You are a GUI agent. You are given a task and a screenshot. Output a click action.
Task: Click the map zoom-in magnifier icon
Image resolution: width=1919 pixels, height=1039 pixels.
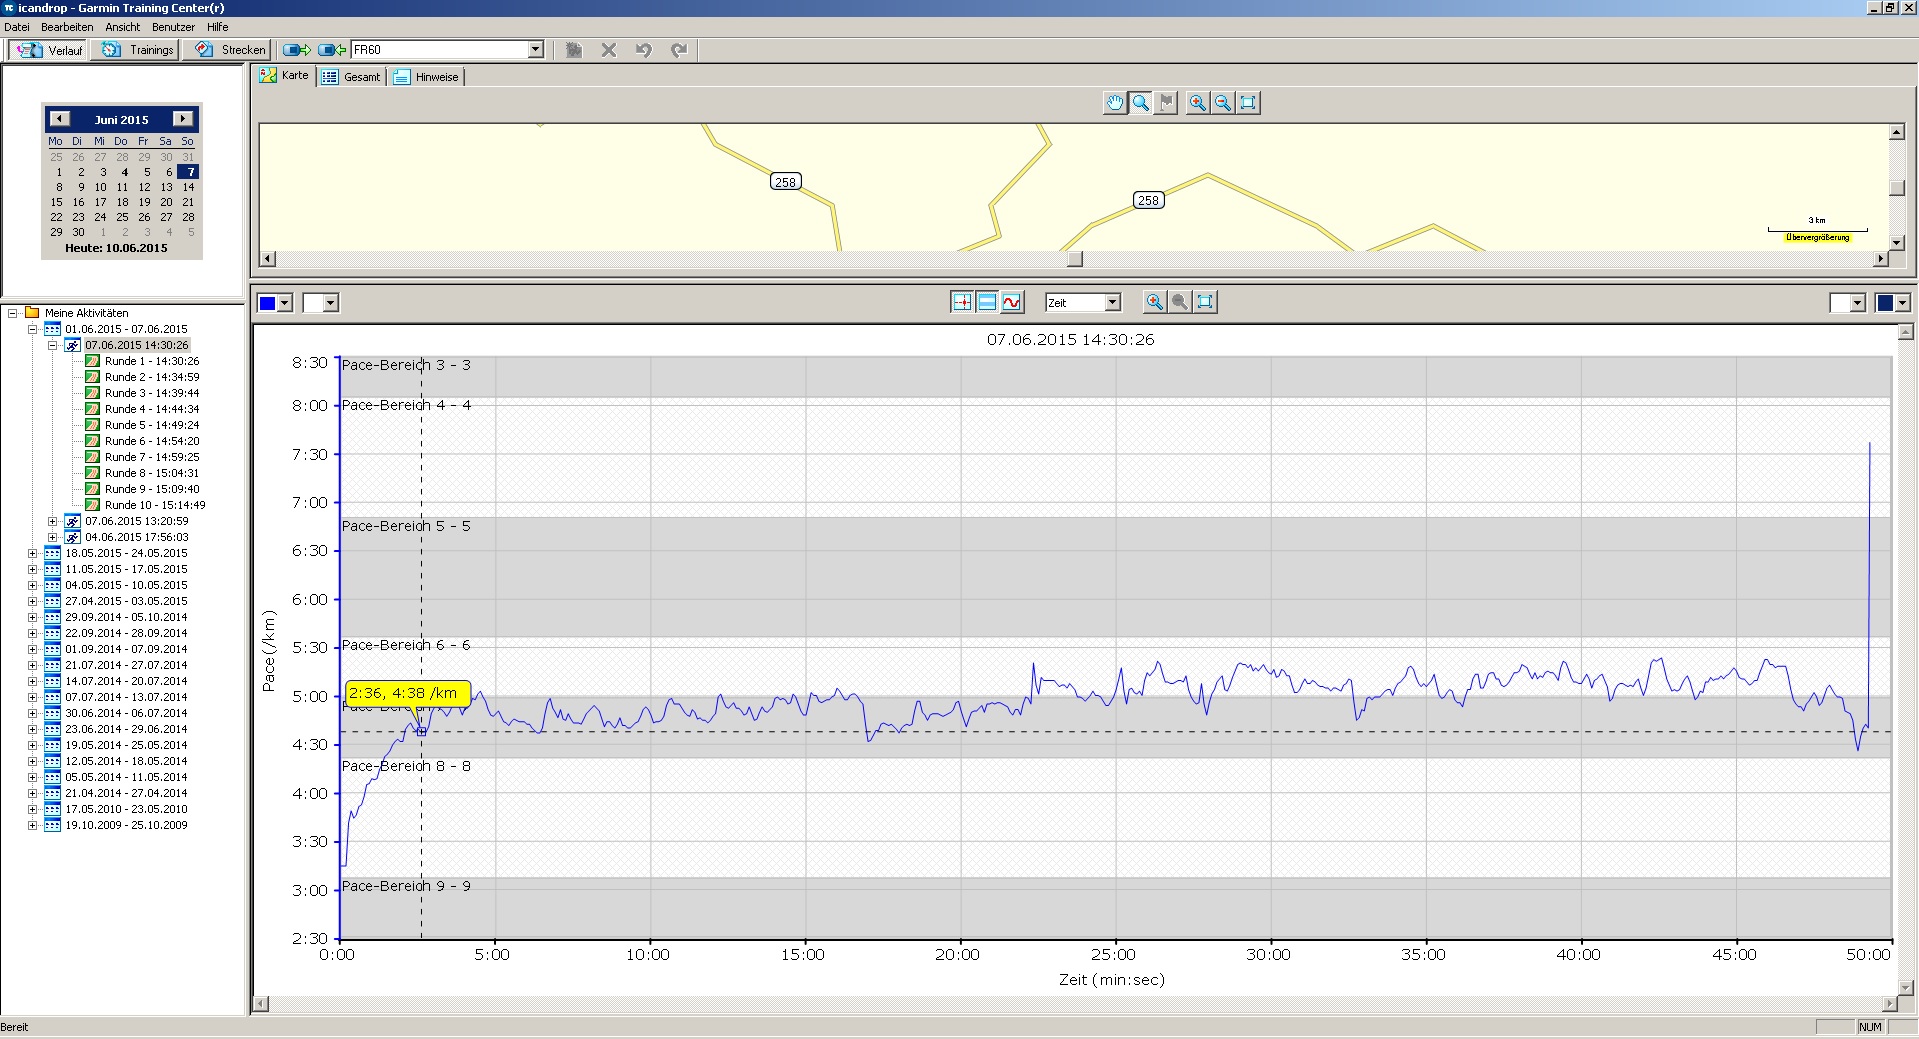pyautogui.click(x=1197, y=103)
